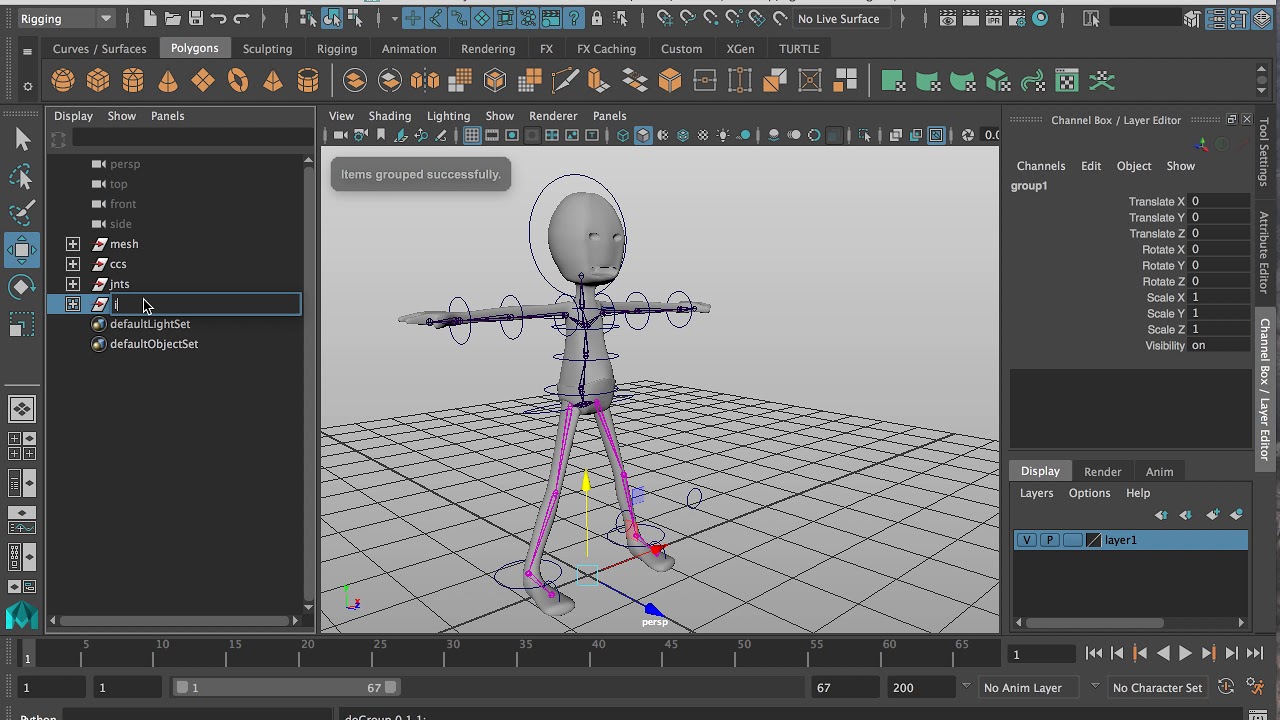
Task: Click the Redo arrow icon
Action: [x=241, y=18]
